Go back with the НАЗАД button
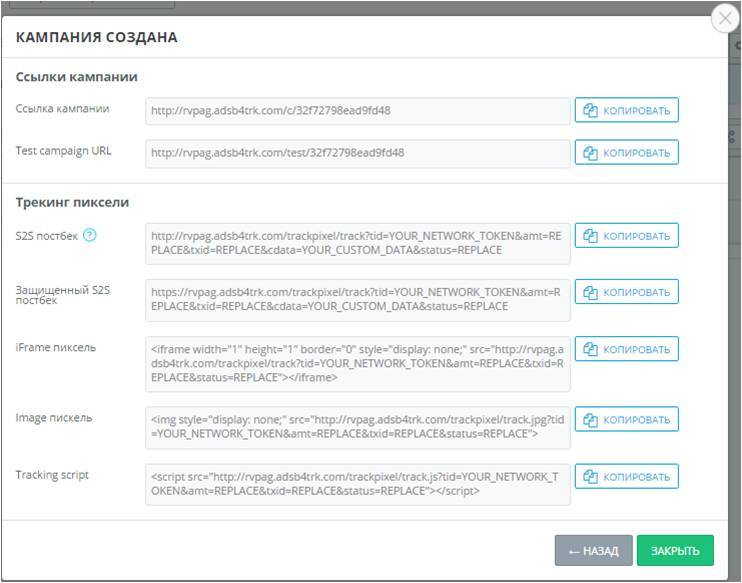Screen dimensions: 742x583 [594, 551]
